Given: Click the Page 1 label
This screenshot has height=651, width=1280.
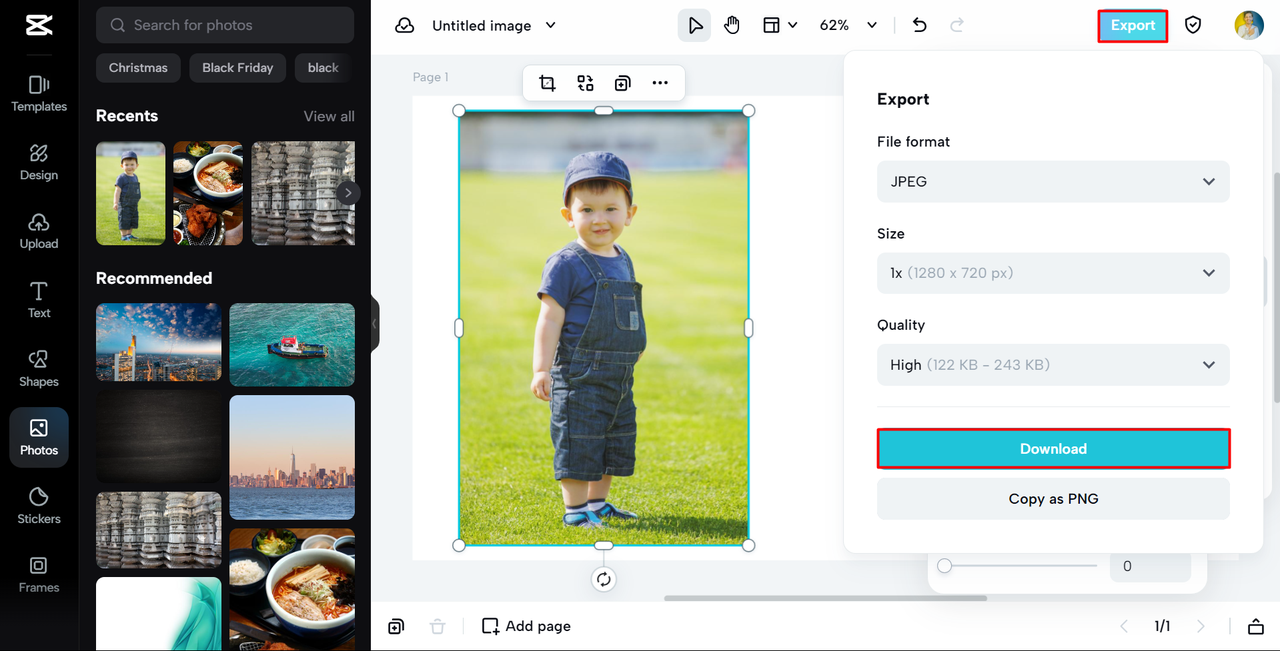Looking at the screenshot, I should pyautogui.click(x=431, y=77).
